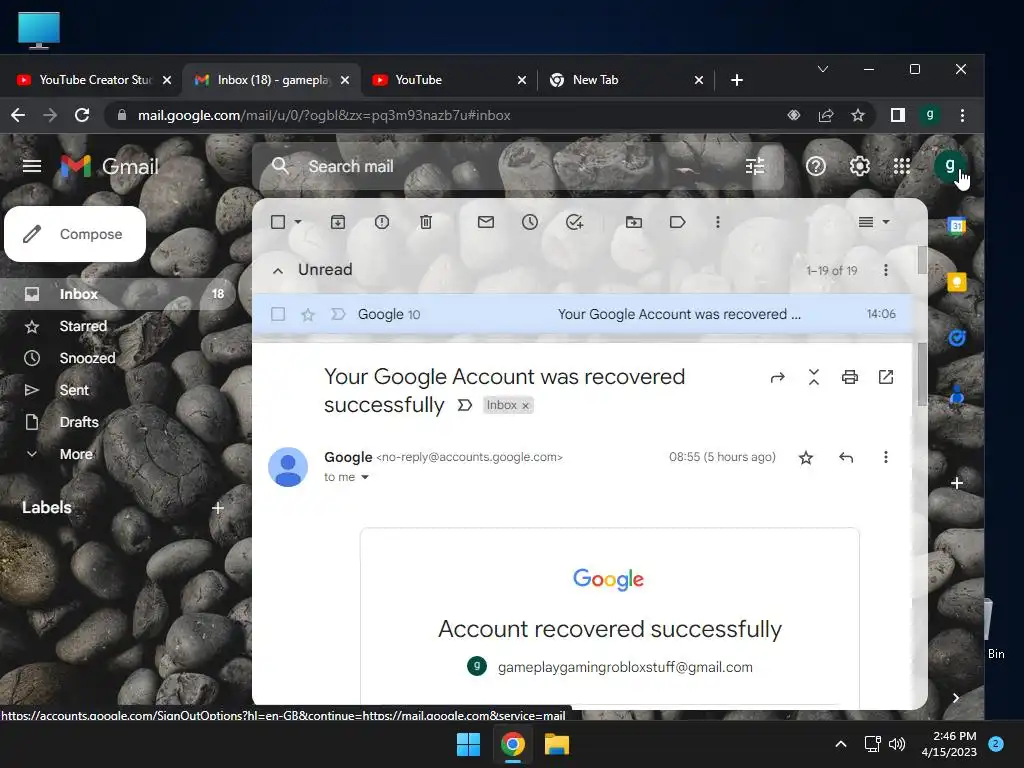The image size is (1024, 768).
Task: Click the Google account avatar in Gmail
Action: (x=950, y=165)
